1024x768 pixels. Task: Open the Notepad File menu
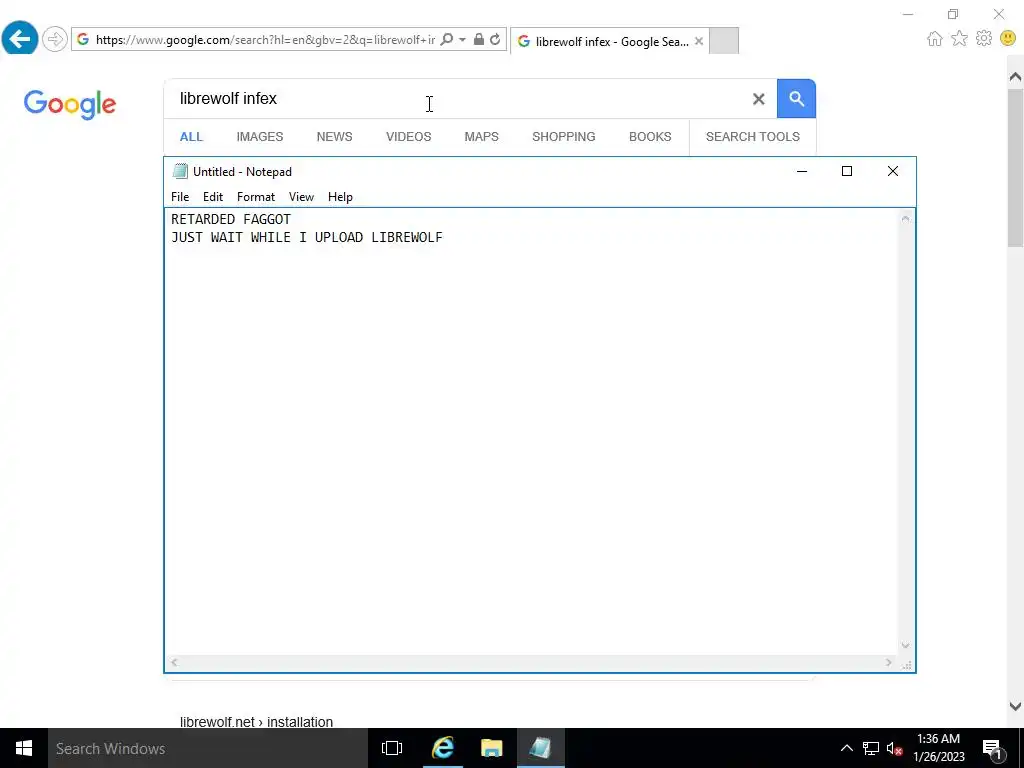point(180,197)
